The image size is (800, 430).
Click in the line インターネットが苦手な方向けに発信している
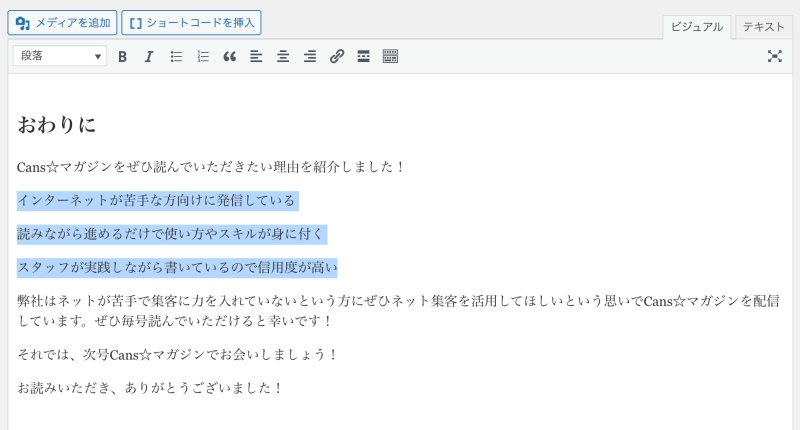coord(157,201)
